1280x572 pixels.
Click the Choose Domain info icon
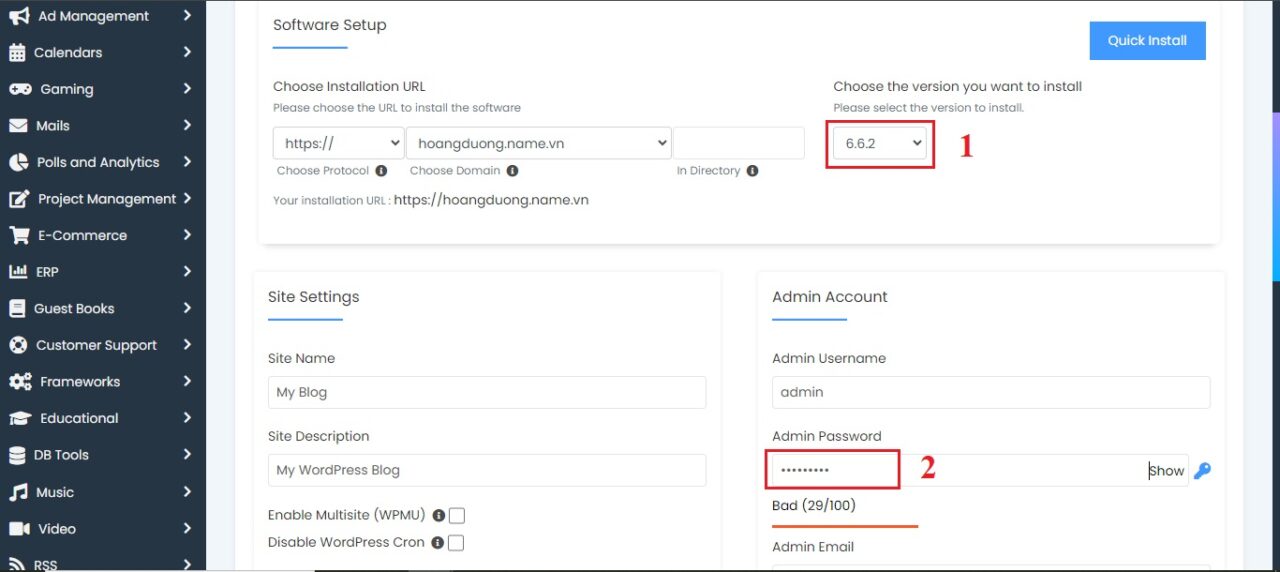[x=512, y=171]
